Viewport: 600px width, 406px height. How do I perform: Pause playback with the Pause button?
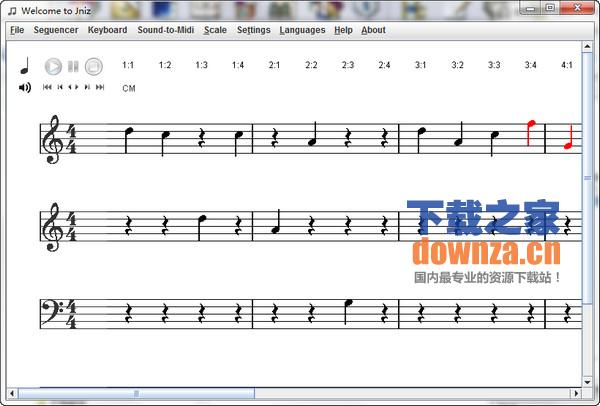pyautogui.click(x=73, y=66)
